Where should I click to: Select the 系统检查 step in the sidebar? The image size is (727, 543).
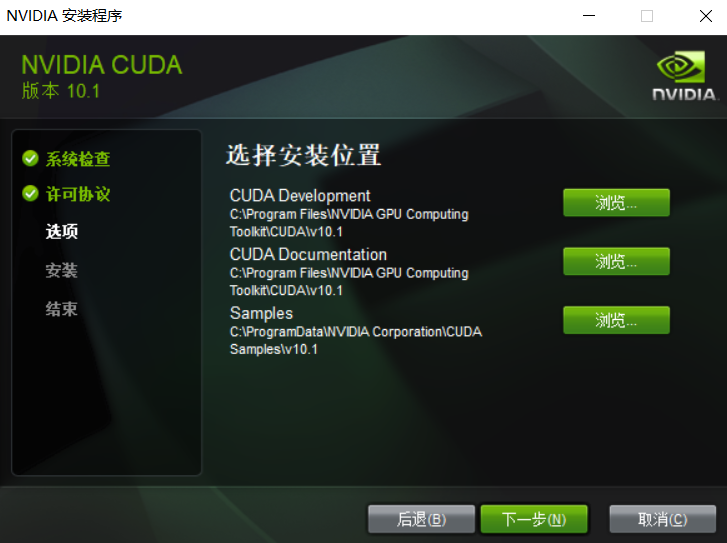pos(78,159)
